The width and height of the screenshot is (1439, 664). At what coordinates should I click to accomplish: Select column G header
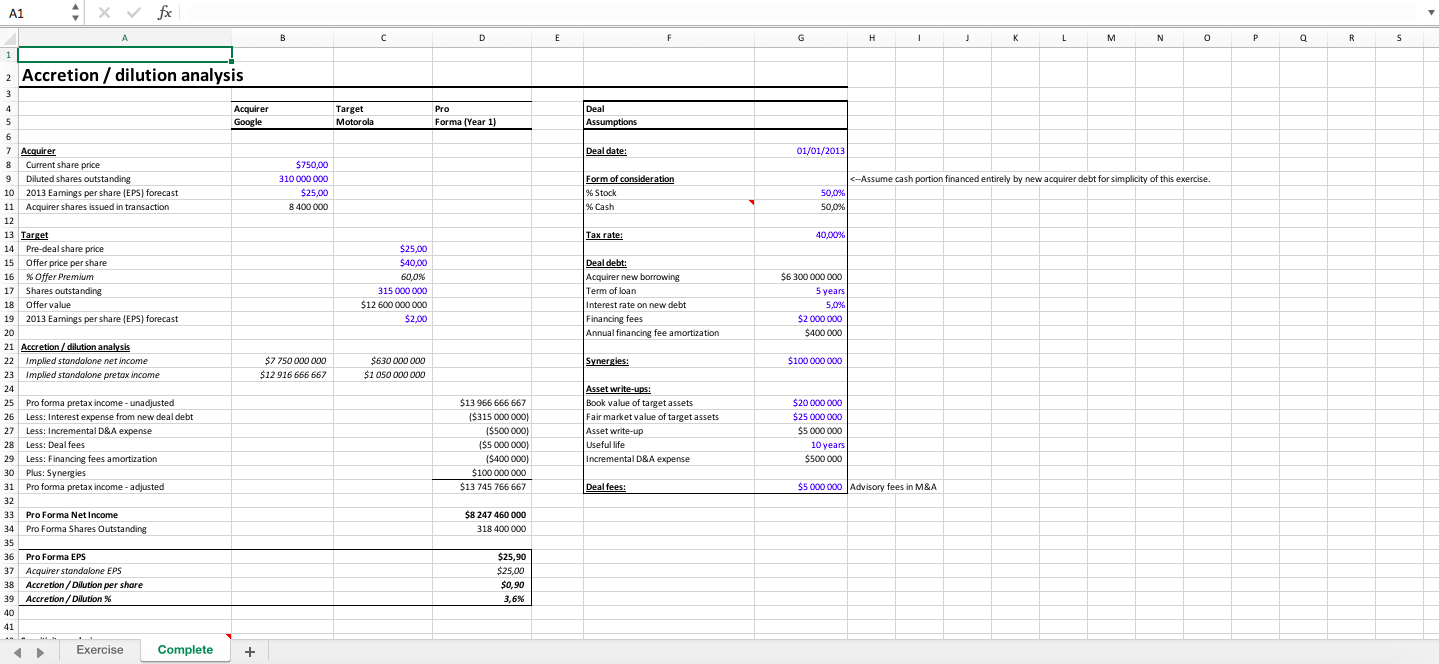coord(800,38)
